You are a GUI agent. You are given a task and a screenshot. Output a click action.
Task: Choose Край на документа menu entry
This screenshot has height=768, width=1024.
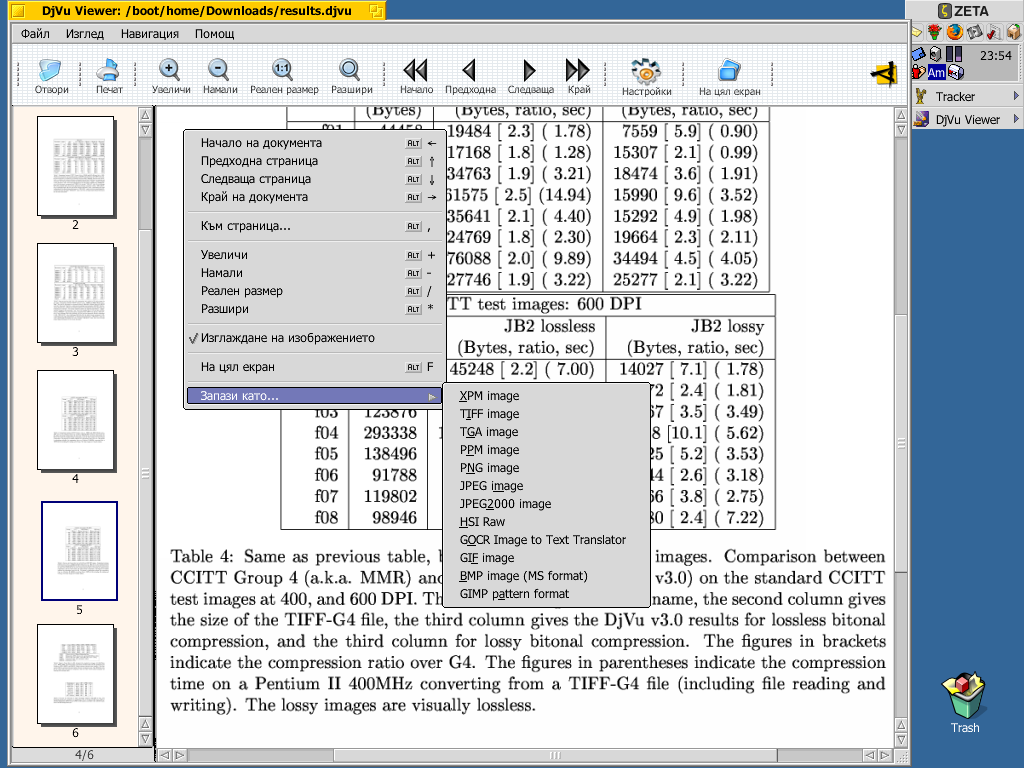315,197
